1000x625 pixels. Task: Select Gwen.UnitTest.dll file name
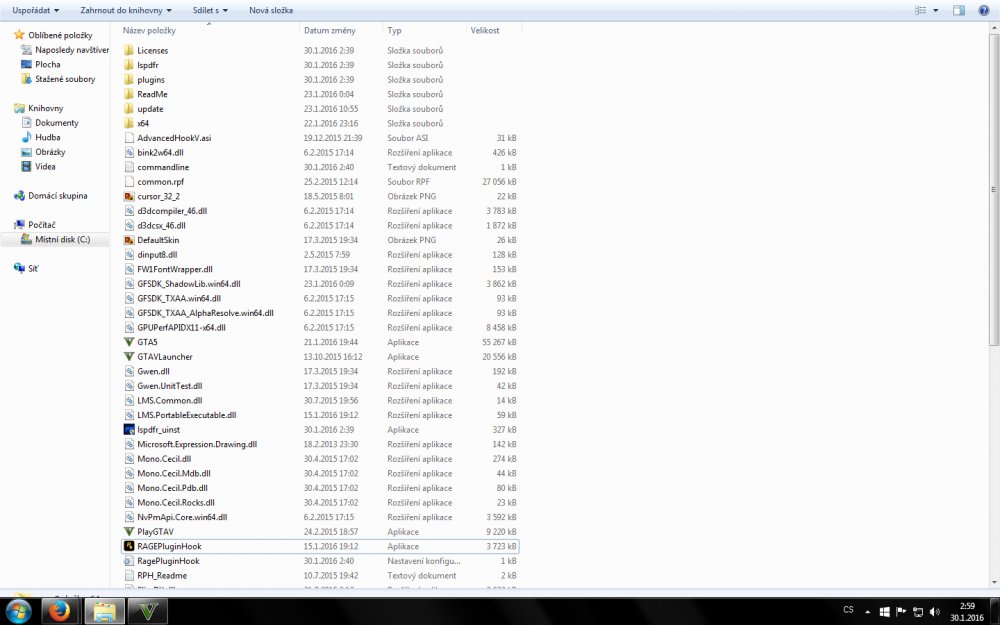pyautogui.click(x=170, y=386)
